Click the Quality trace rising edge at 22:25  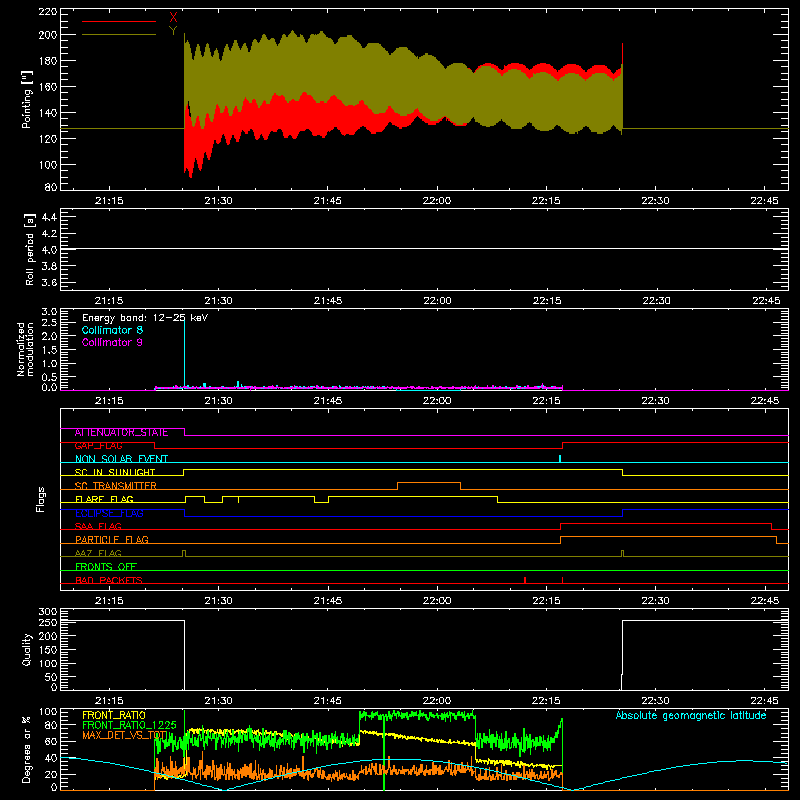622,655
